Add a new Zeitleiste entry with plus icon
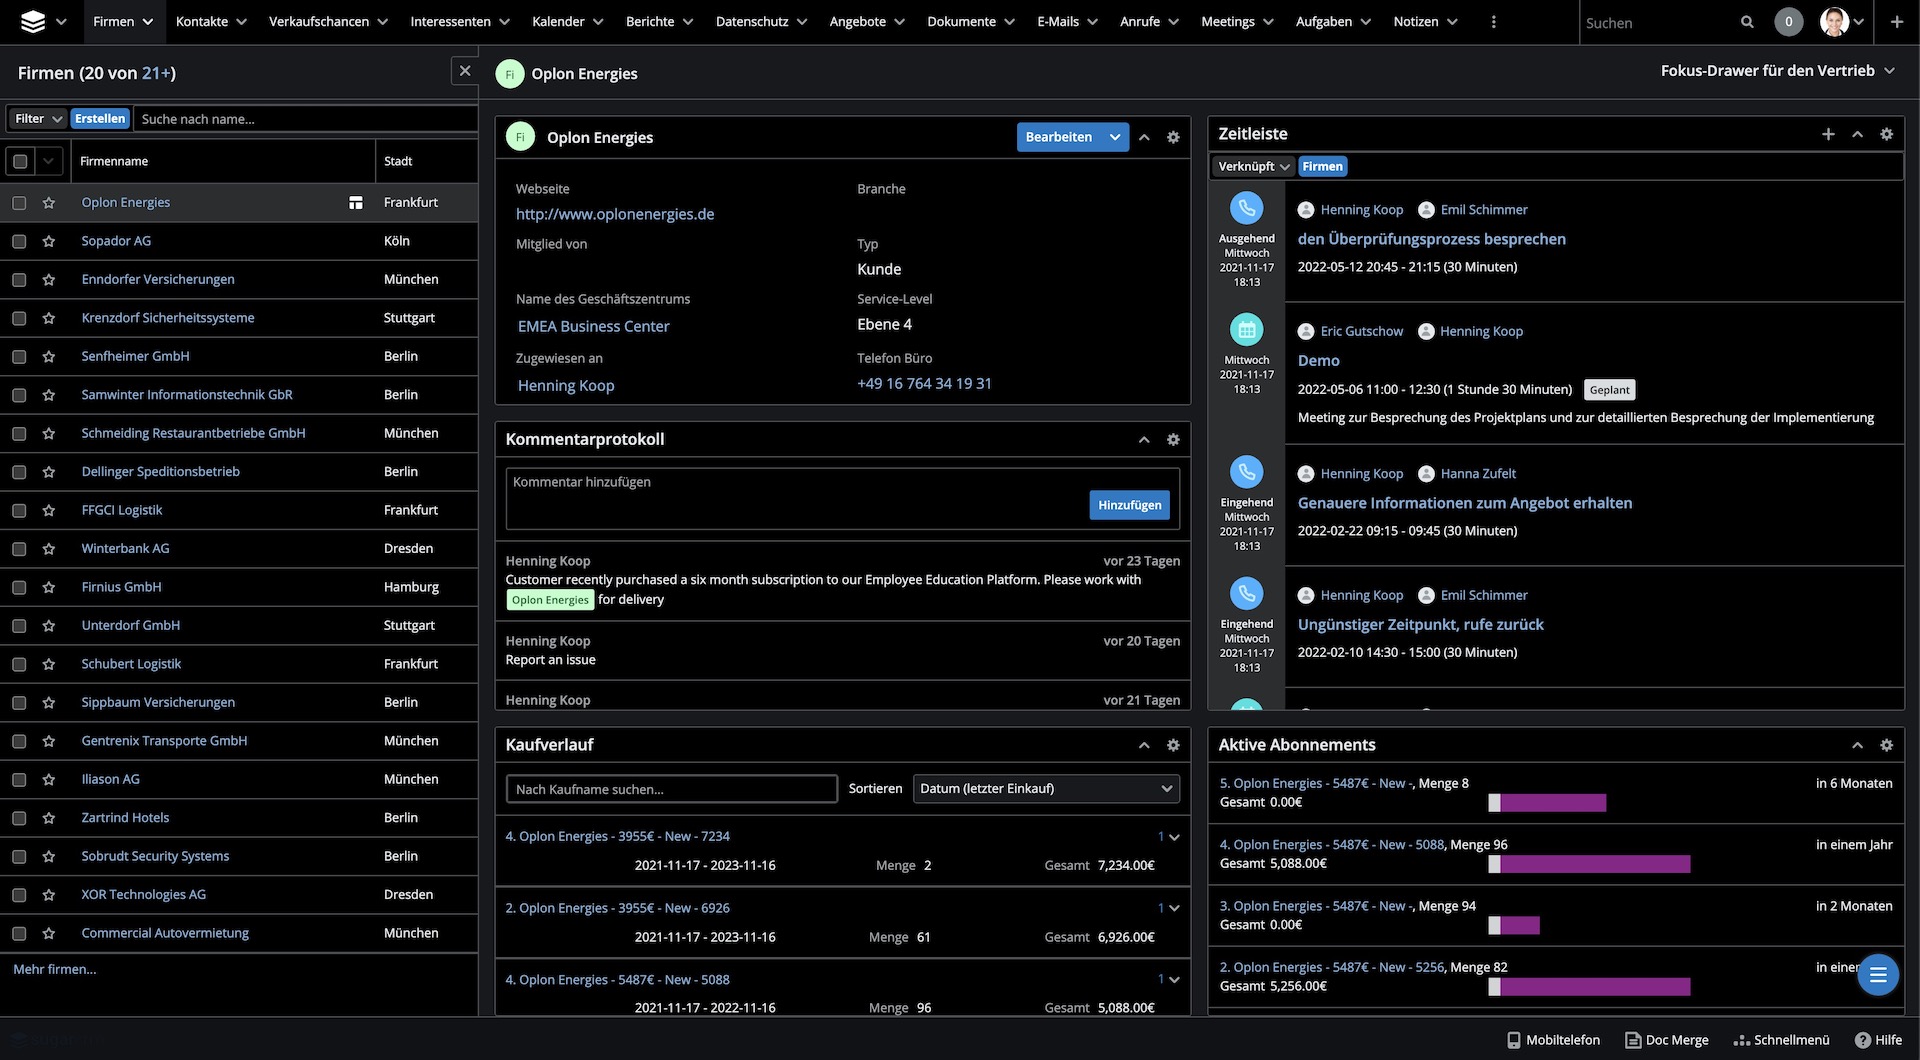This screenshot has height=1060, width=1920. coord(1828,134)
